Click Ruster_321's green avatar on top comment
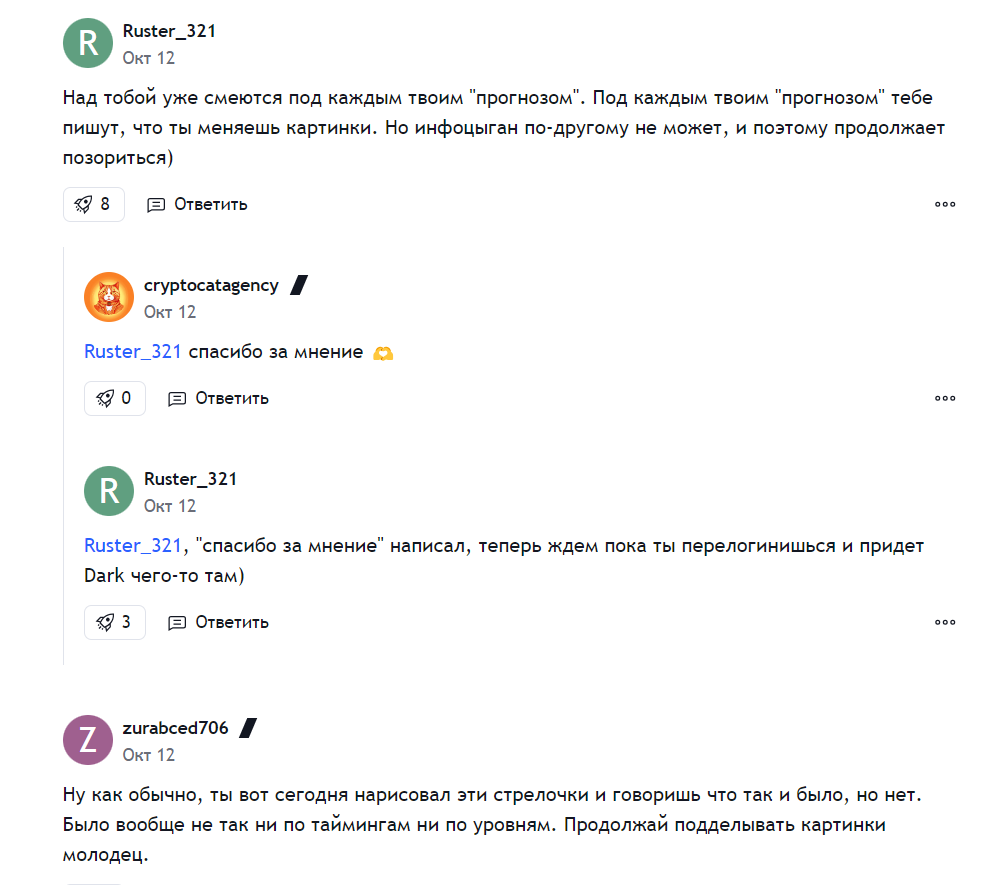Viewport: 988px width, 885px height. click(87, 44)
